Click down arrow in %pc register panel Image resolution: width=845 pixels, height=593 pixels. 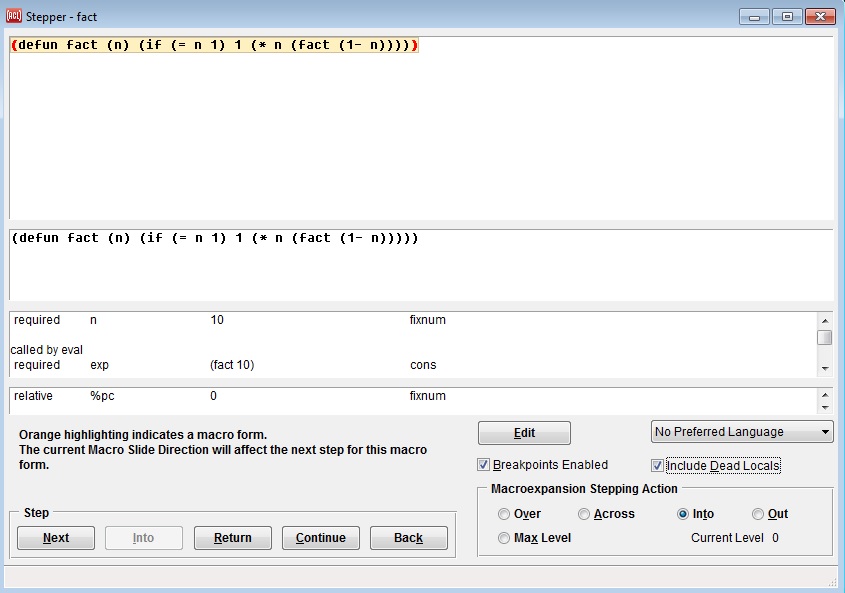(824, 407)
